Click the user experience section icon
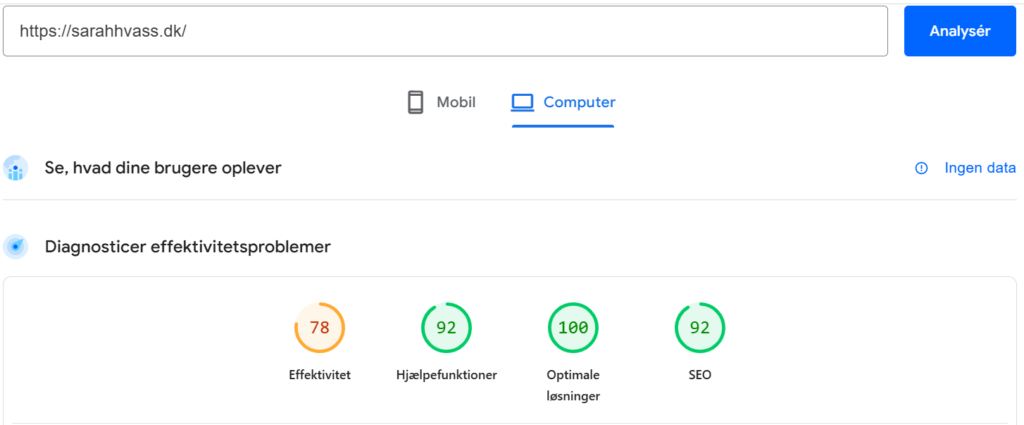This screenshot has width=1024, height=425. click(x=15, y=168)
